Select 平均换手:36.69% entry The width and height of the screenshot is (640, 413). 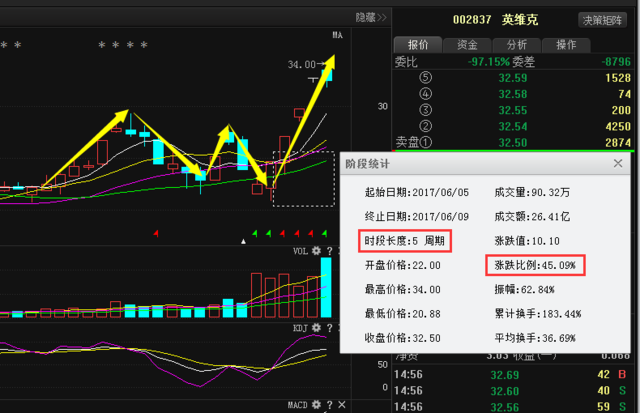(x=535, y=338)
